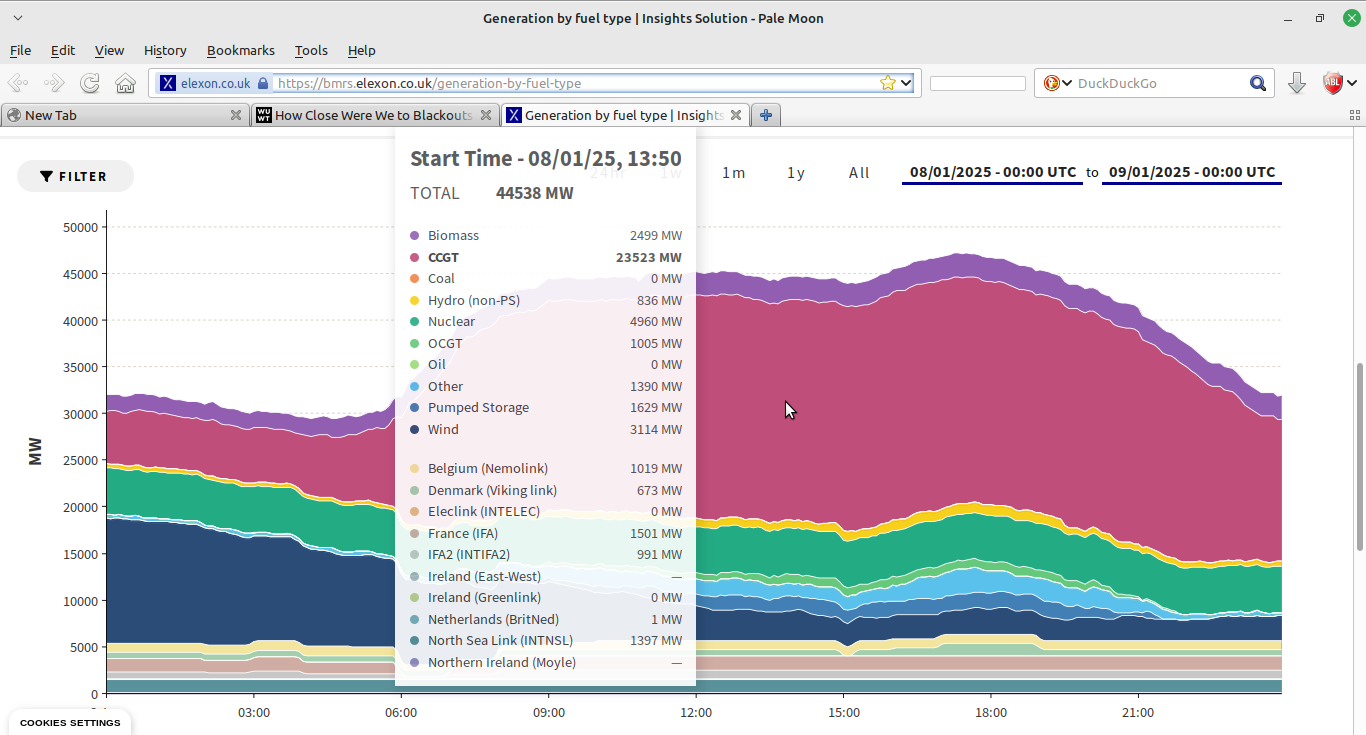The image size is (1366, 735).
Task: Open the DuckDuckGo search engine dropdown
Action: point(1067,84)
